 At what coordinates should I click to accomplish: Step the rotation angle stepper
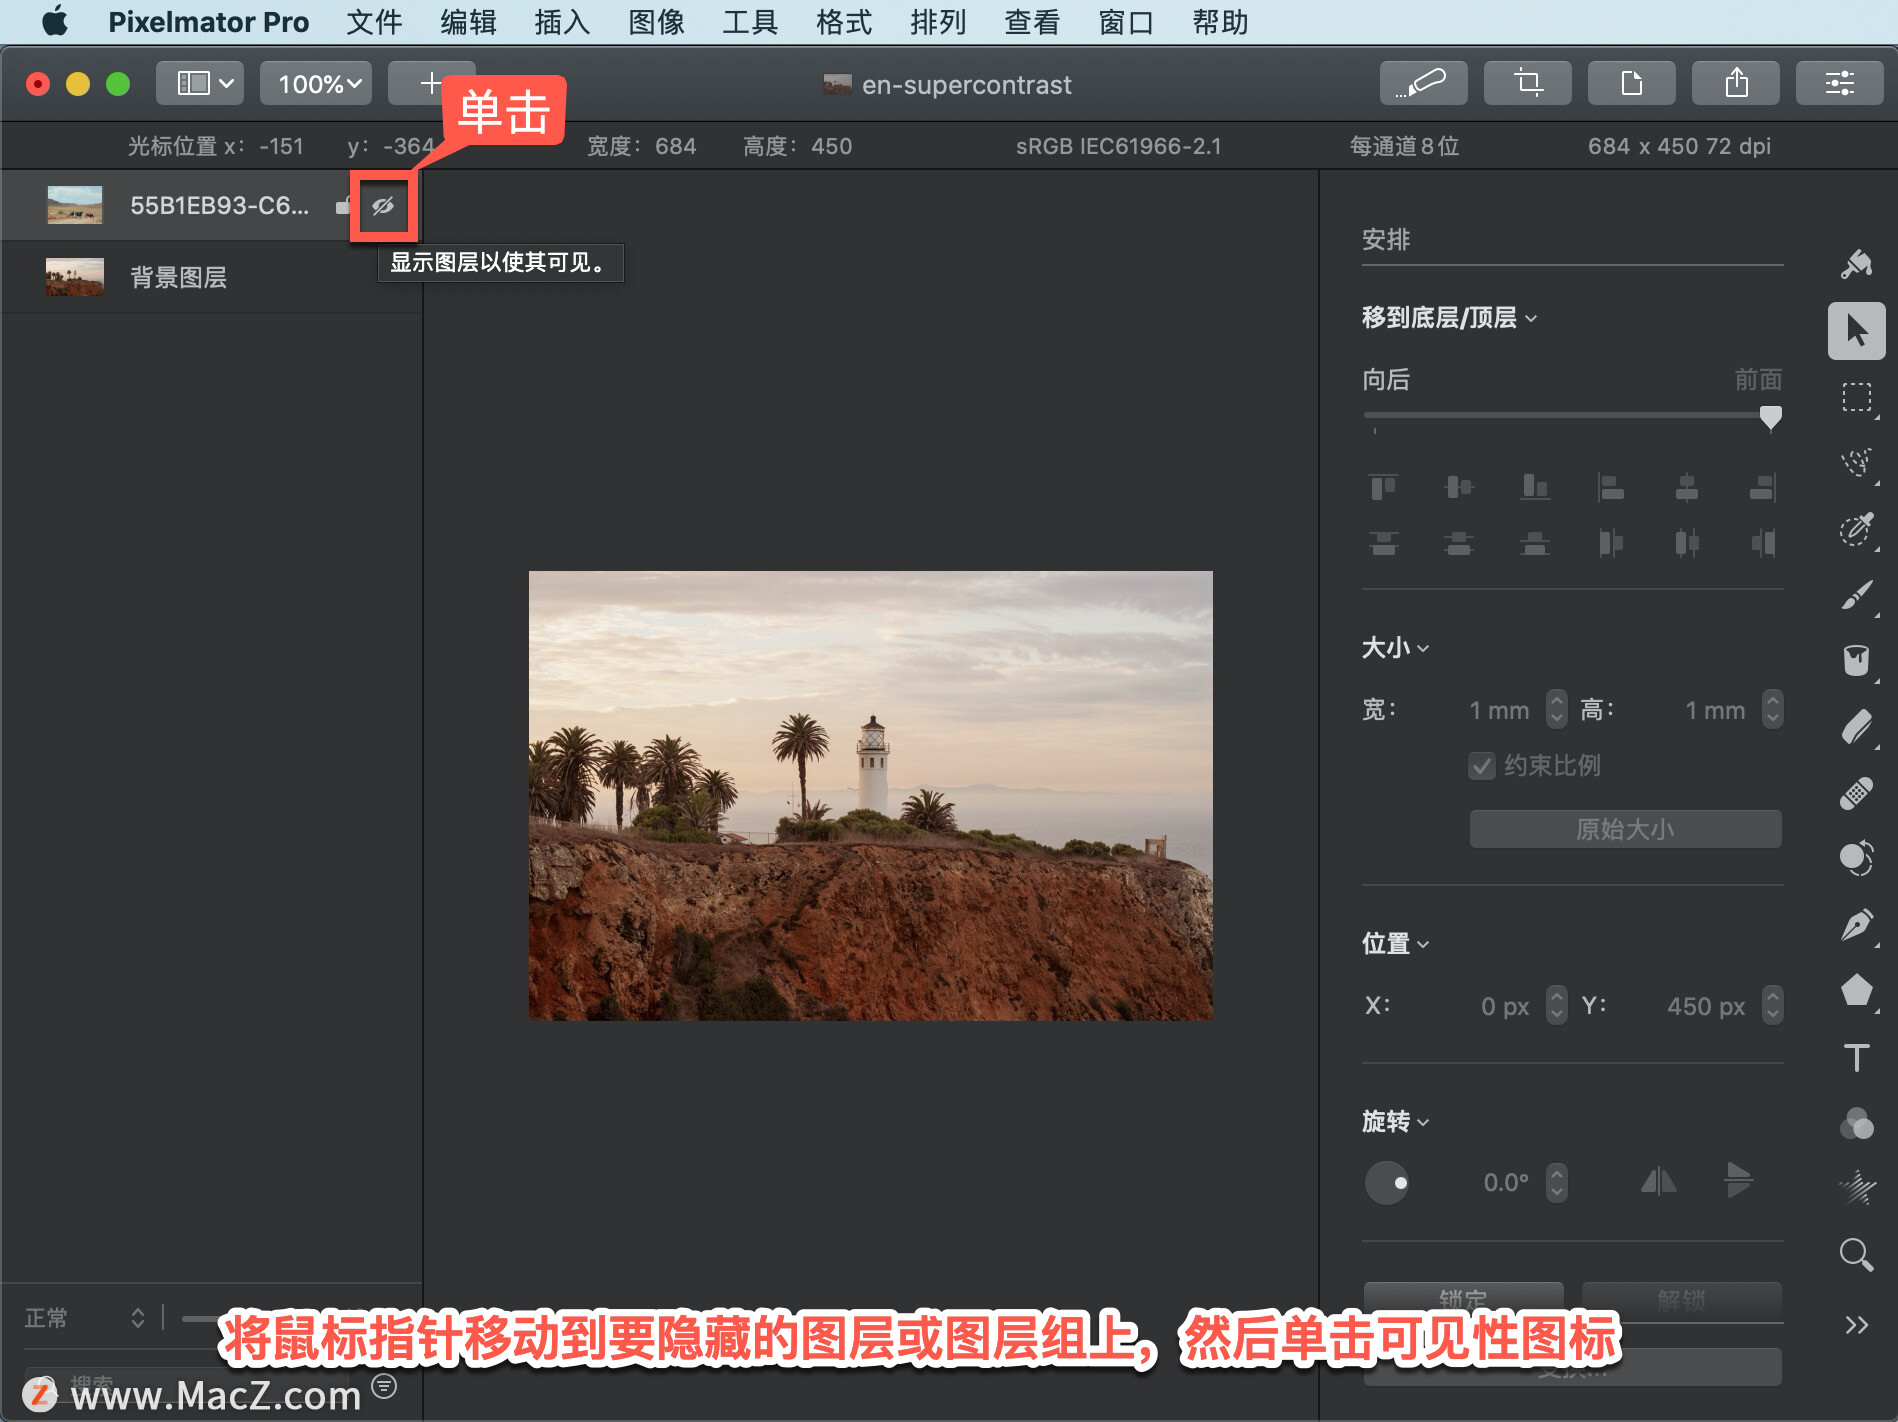tap(1556, 1183)
